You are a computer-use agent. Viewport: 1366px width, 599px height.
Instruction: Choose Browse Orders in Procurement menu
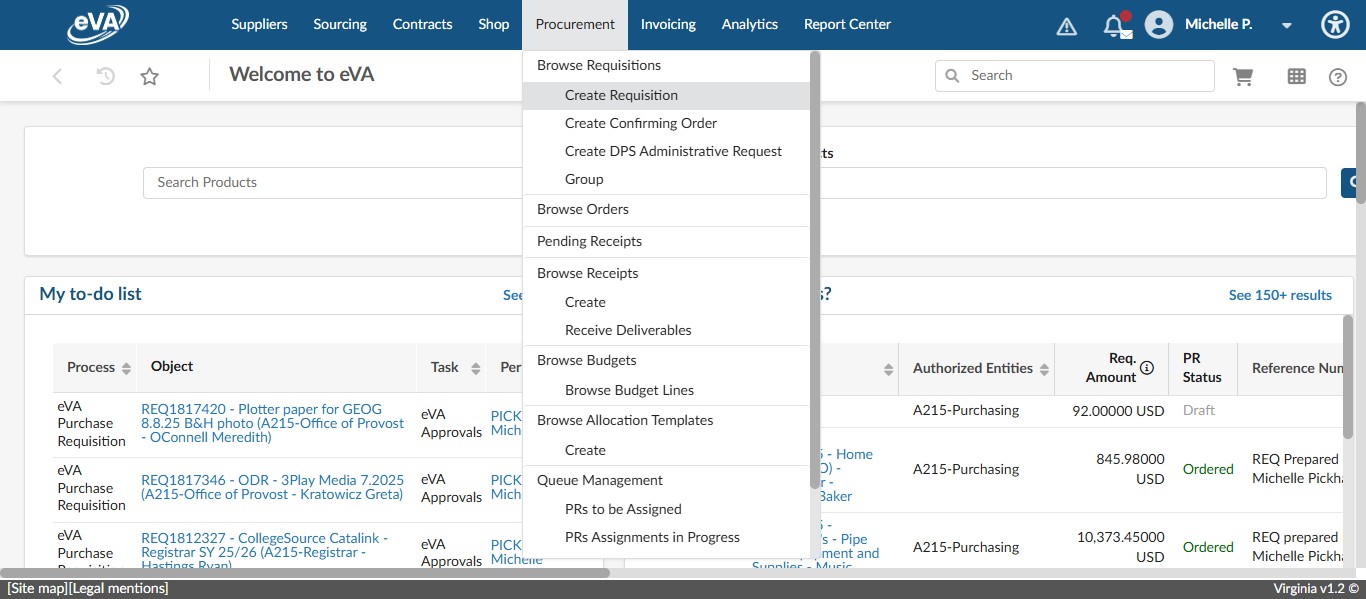pyautogui.click(x=583, y=209)
